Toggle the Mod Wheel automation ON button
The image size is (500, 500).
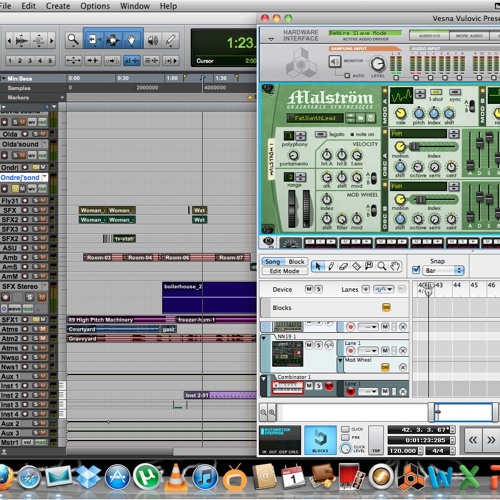tap(385, 367)
